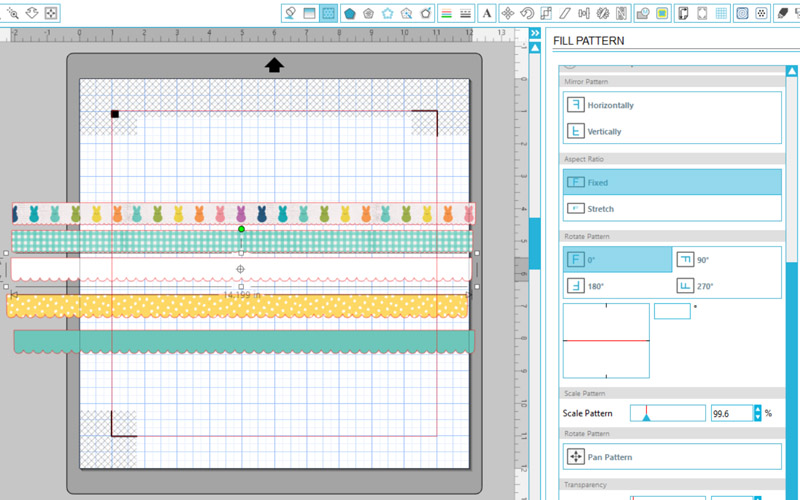Viewport: 800px width, 500px height.
Task: Click the Scale Pattern value field 99.6
Action: coord(732,413)
